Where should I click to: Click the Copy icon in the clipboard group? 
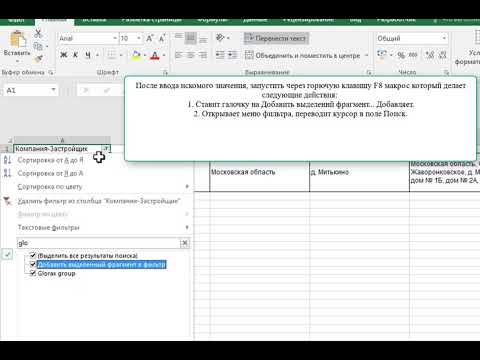tap(38, 46)
